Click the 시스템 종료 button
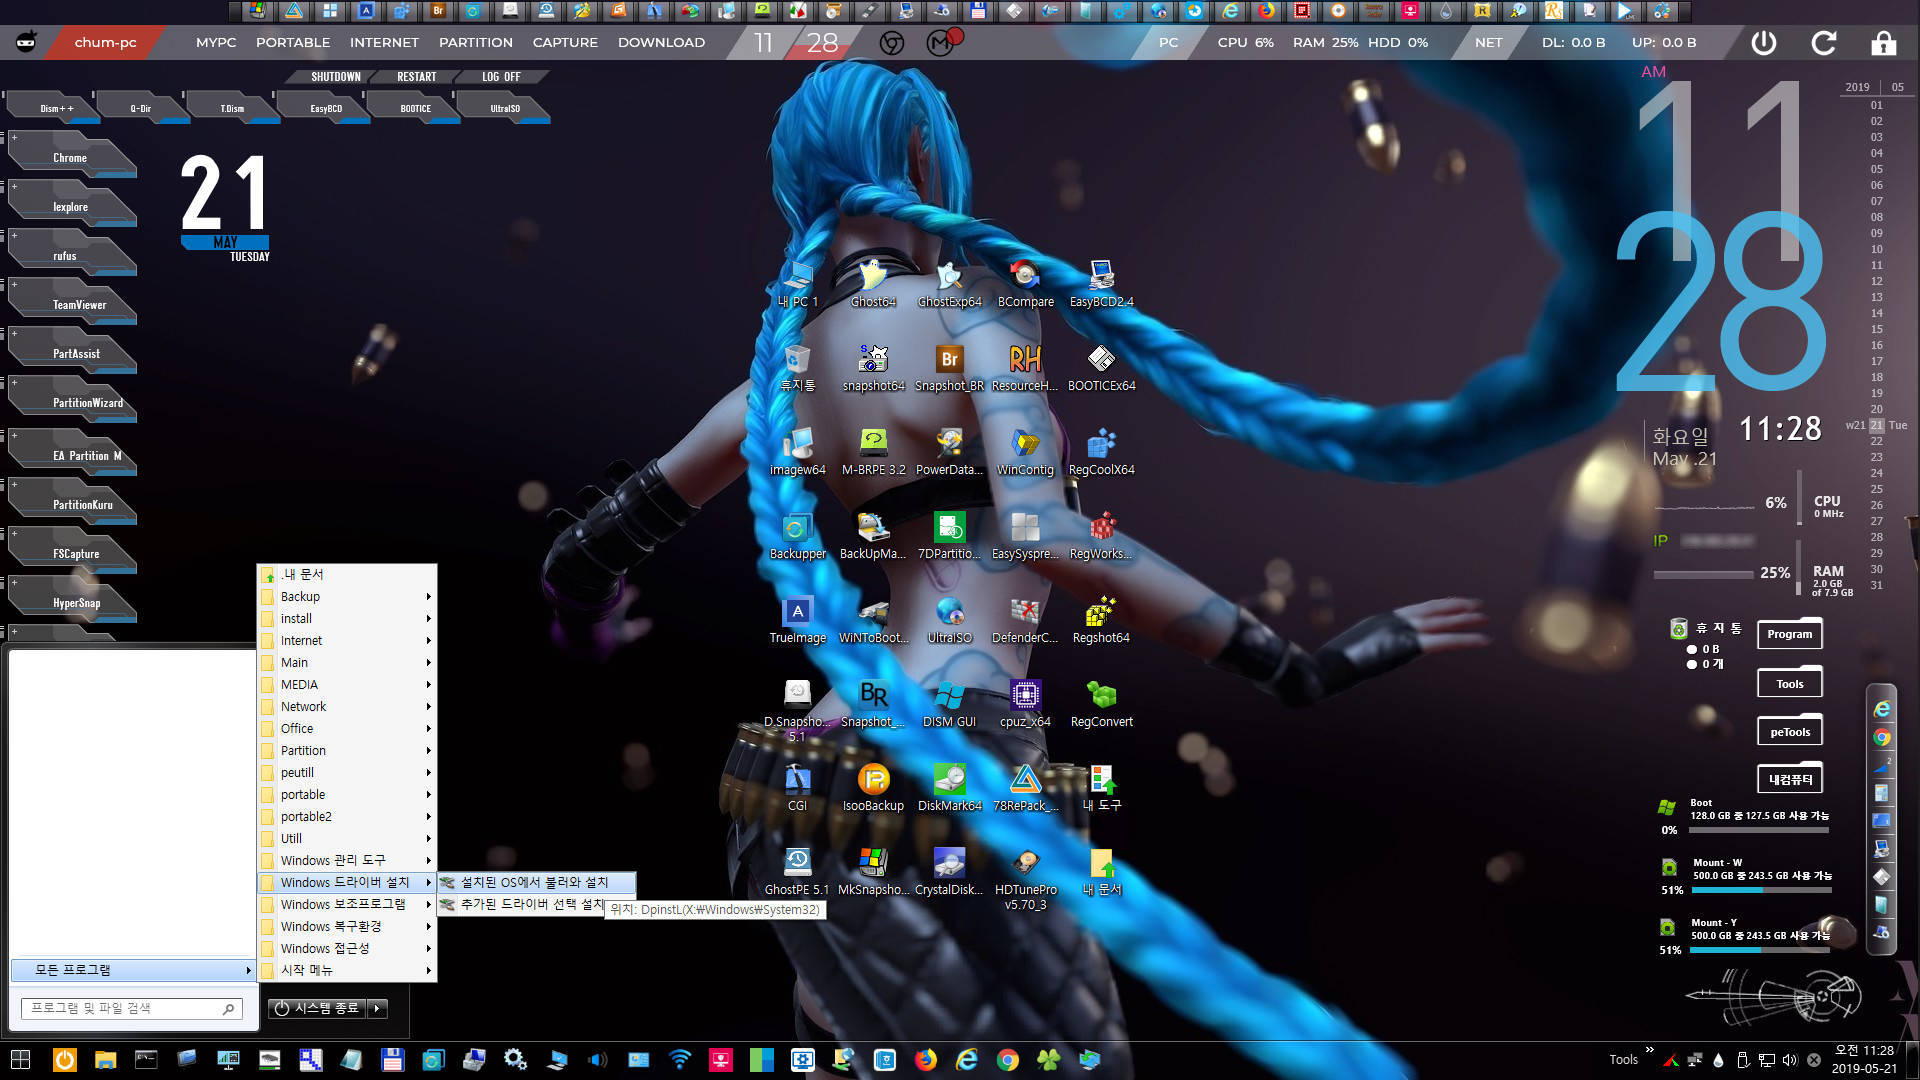Viewport: 1920px width, 1080px height. [318, 1008]
